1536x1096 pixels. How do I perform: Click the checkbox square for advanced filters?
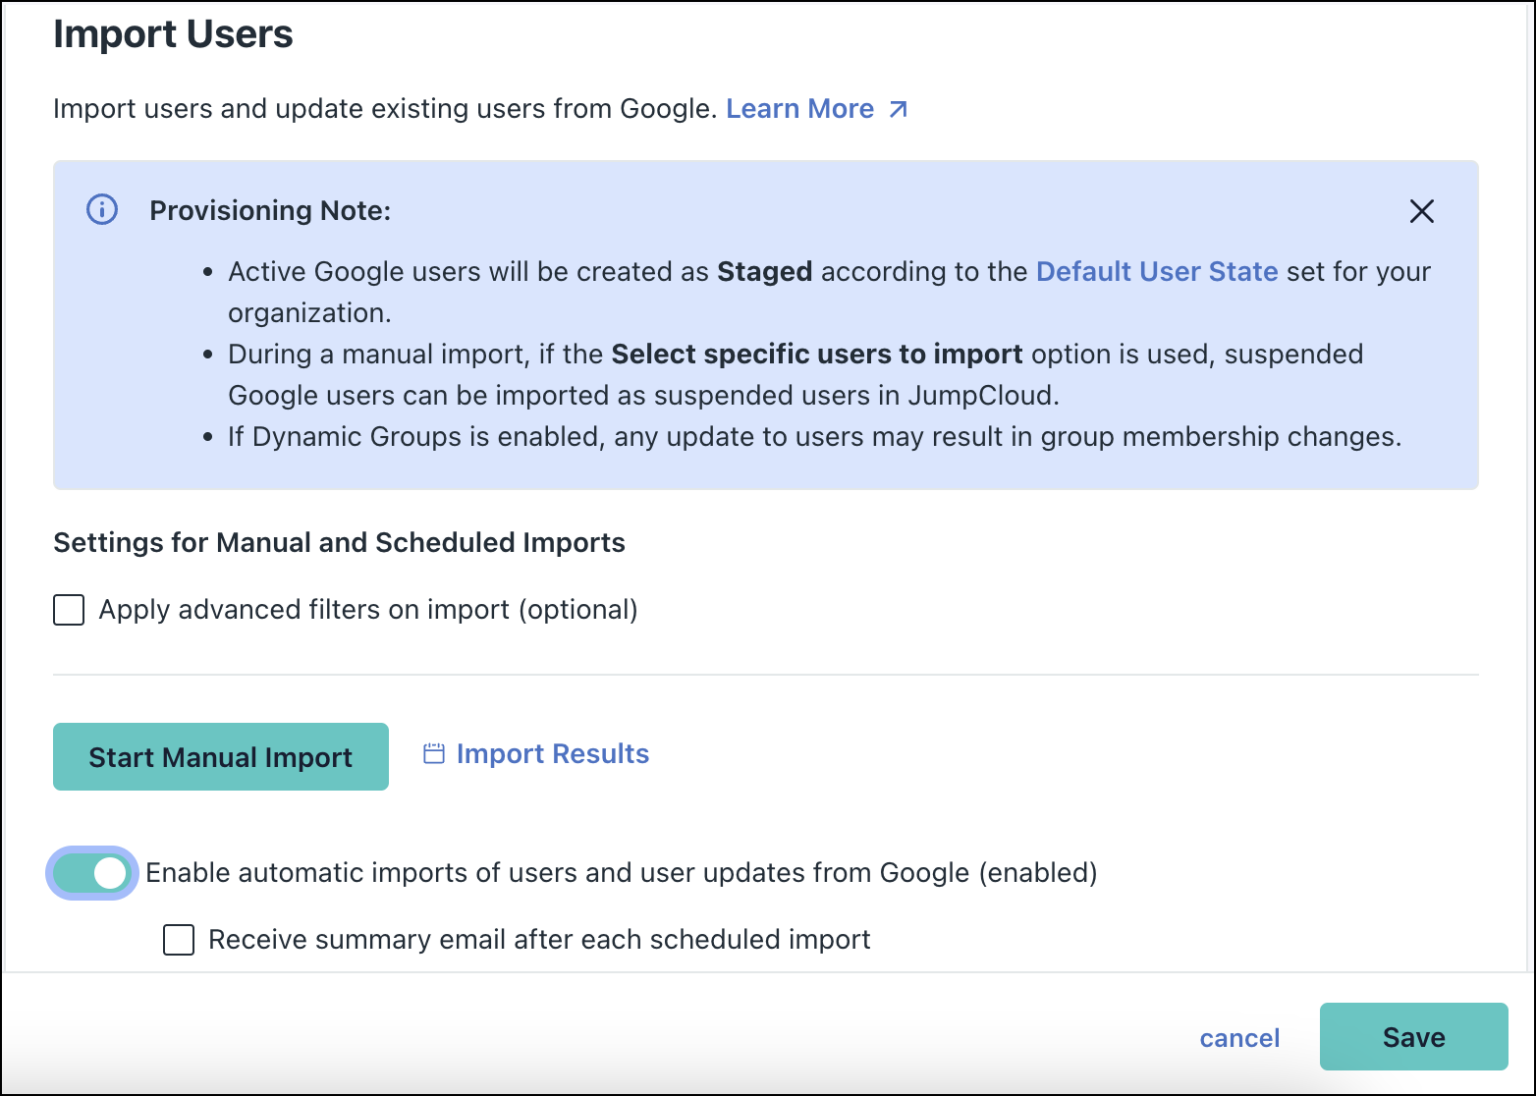[68, 609]
